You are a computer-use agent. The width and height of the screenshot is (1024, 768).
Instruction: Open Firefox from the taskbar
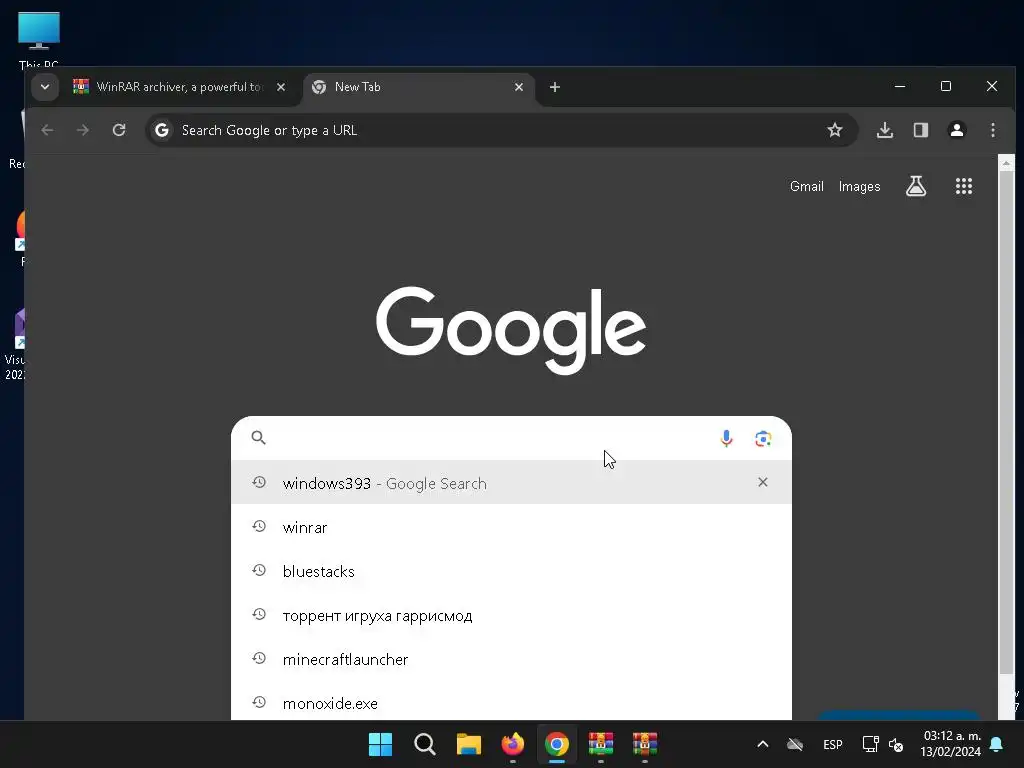pos(513,744)
